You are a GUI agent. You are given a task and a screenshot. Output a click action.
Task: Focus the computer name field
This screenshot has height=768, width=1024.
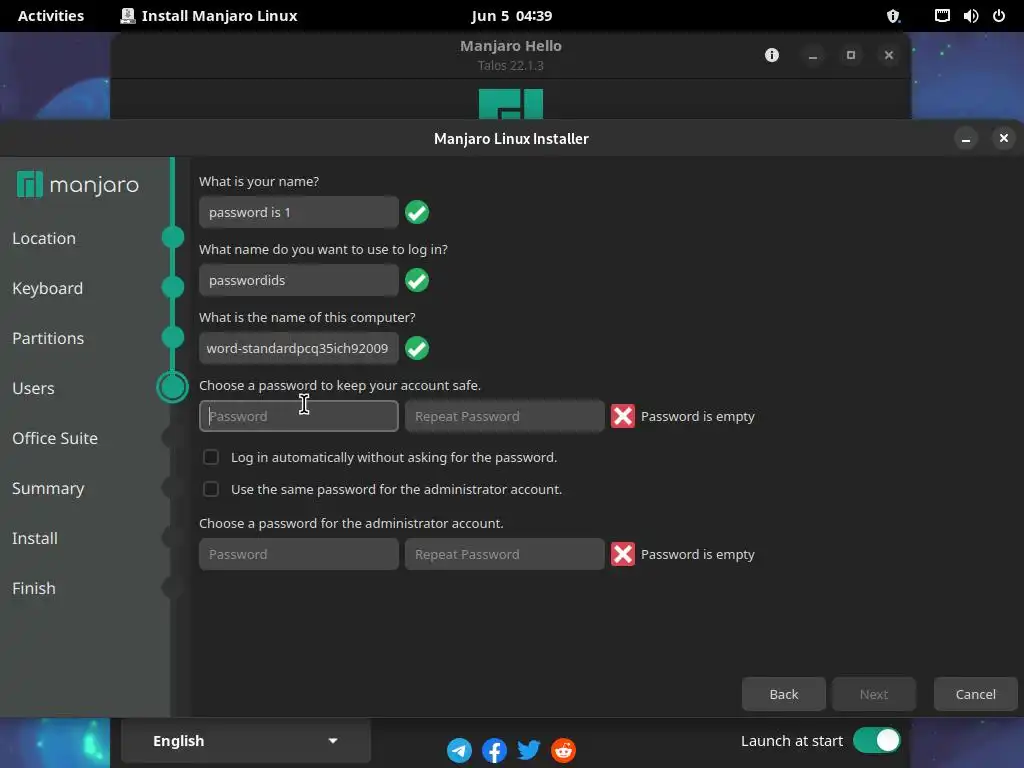point(298,348)
